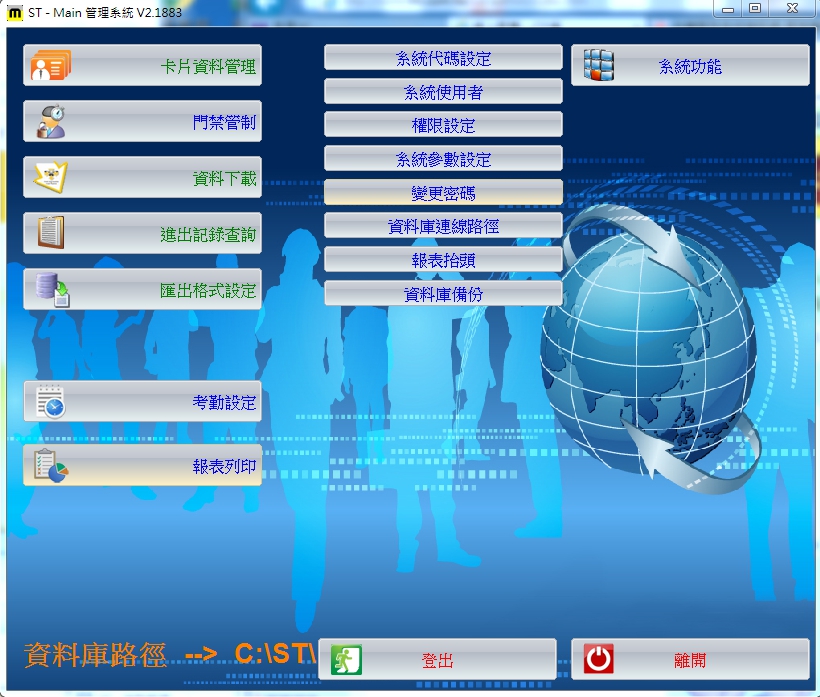The image size is (820, 697).
Task: Click the envelope icon beside 資料下載
Action: coord(50,178)
